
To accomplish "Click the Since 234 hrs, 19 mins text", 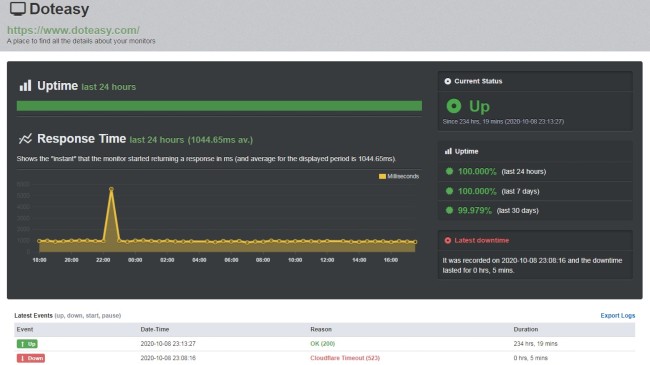I will tap(503, 122).
